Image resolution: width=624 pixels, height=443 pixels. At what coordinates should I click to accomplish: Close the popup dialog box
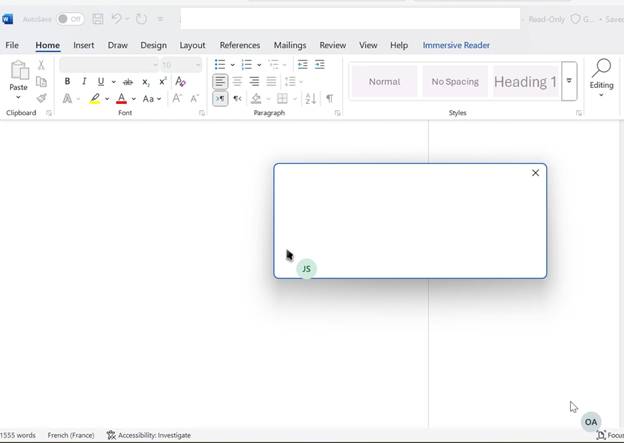[x=535, y=173]
